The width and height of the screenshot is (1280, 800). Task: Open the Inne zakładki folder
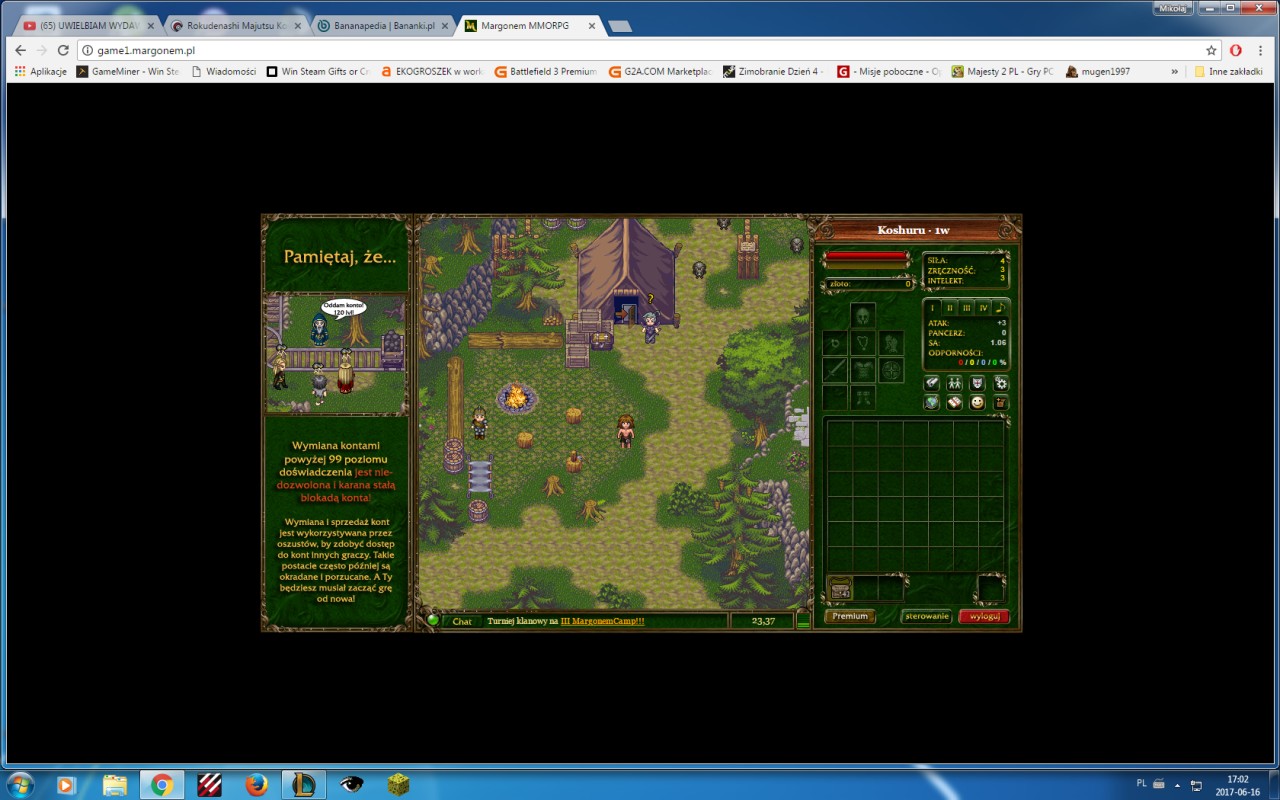pos(1229,72)
